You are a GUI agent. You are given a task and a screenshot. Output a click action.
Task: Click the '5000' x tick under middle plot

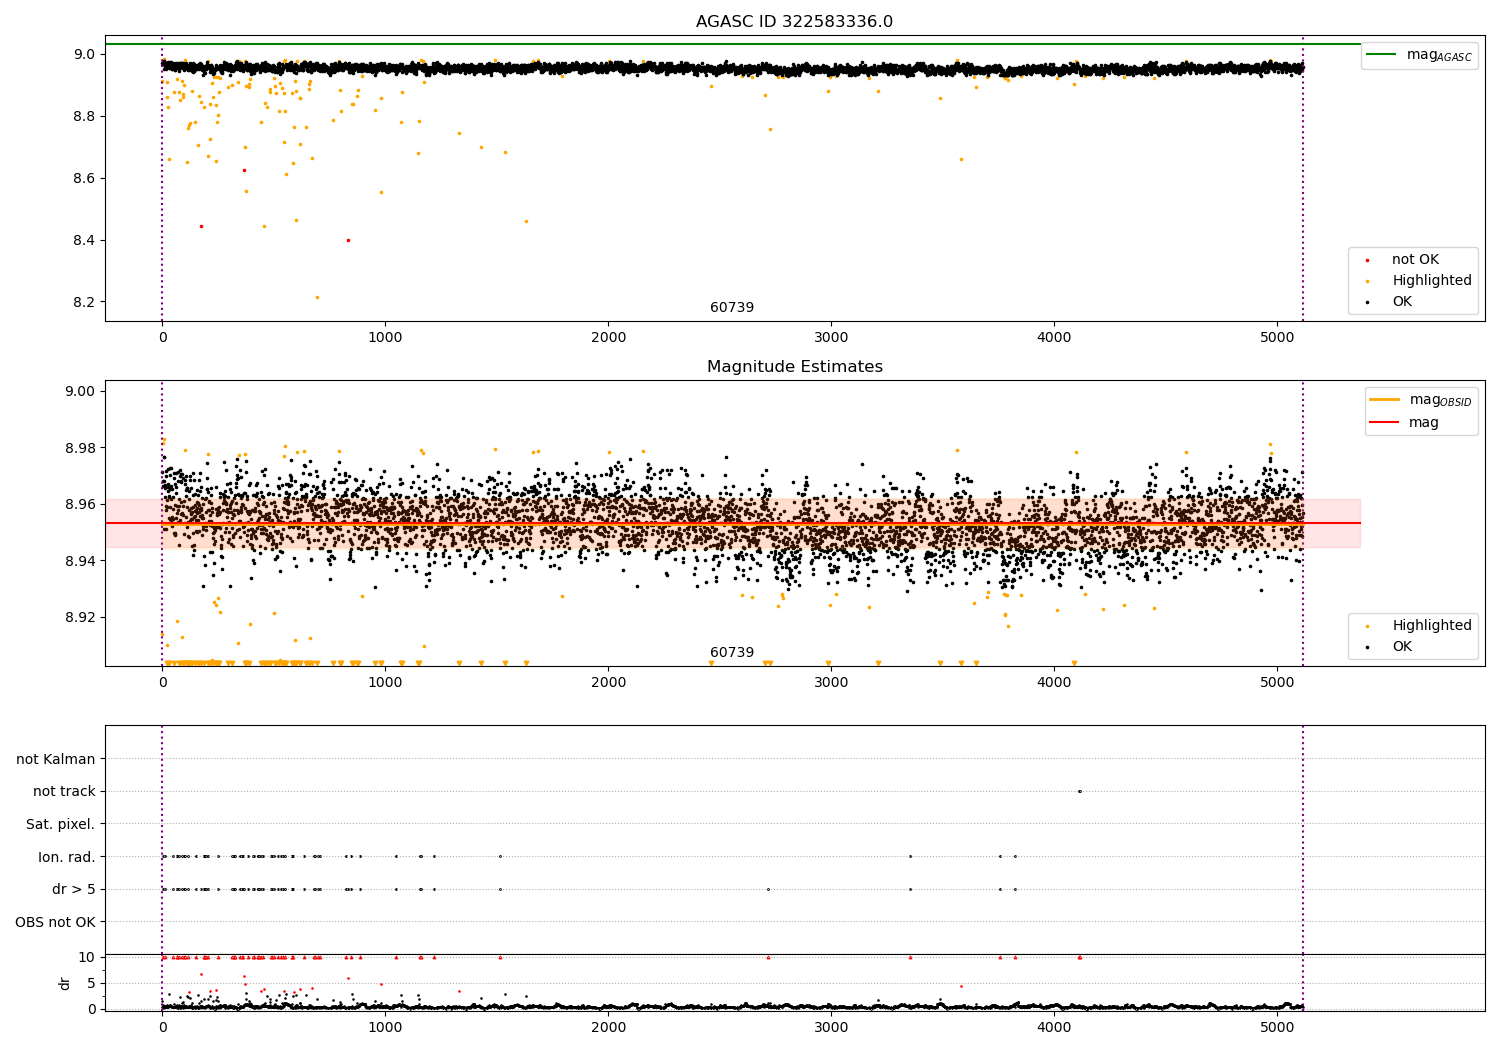click(x=1277, y=683)
